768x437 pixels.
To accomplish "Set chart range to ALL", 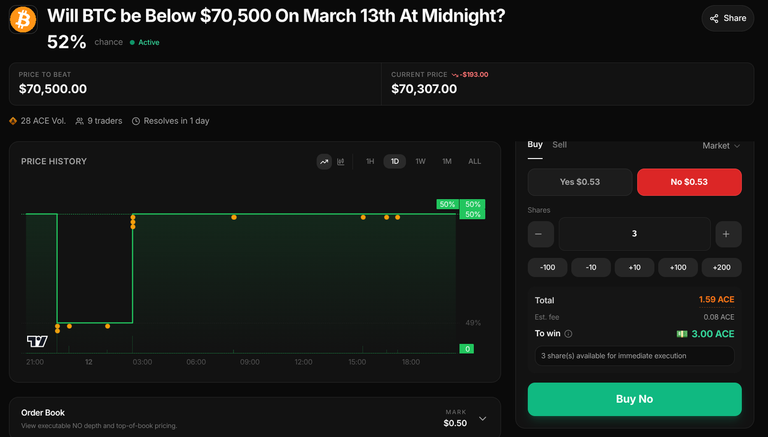I will point(474,161).
